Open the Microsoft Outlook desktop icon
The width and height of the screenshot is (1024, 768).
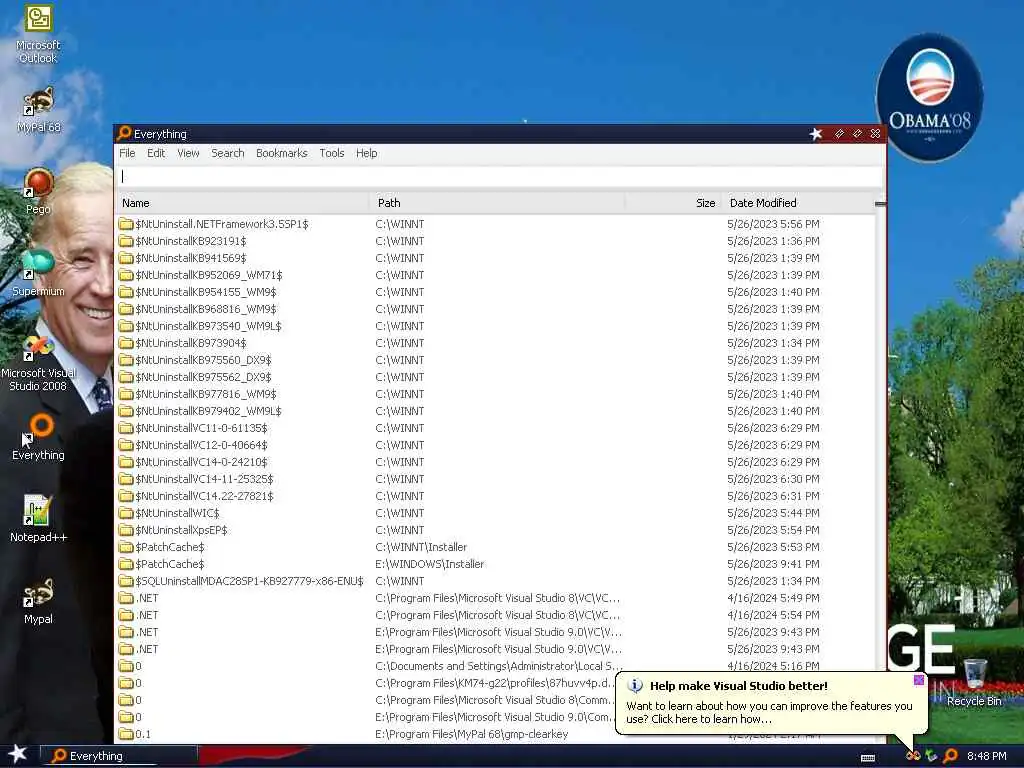pyautogui.click(x=38, y=34)
